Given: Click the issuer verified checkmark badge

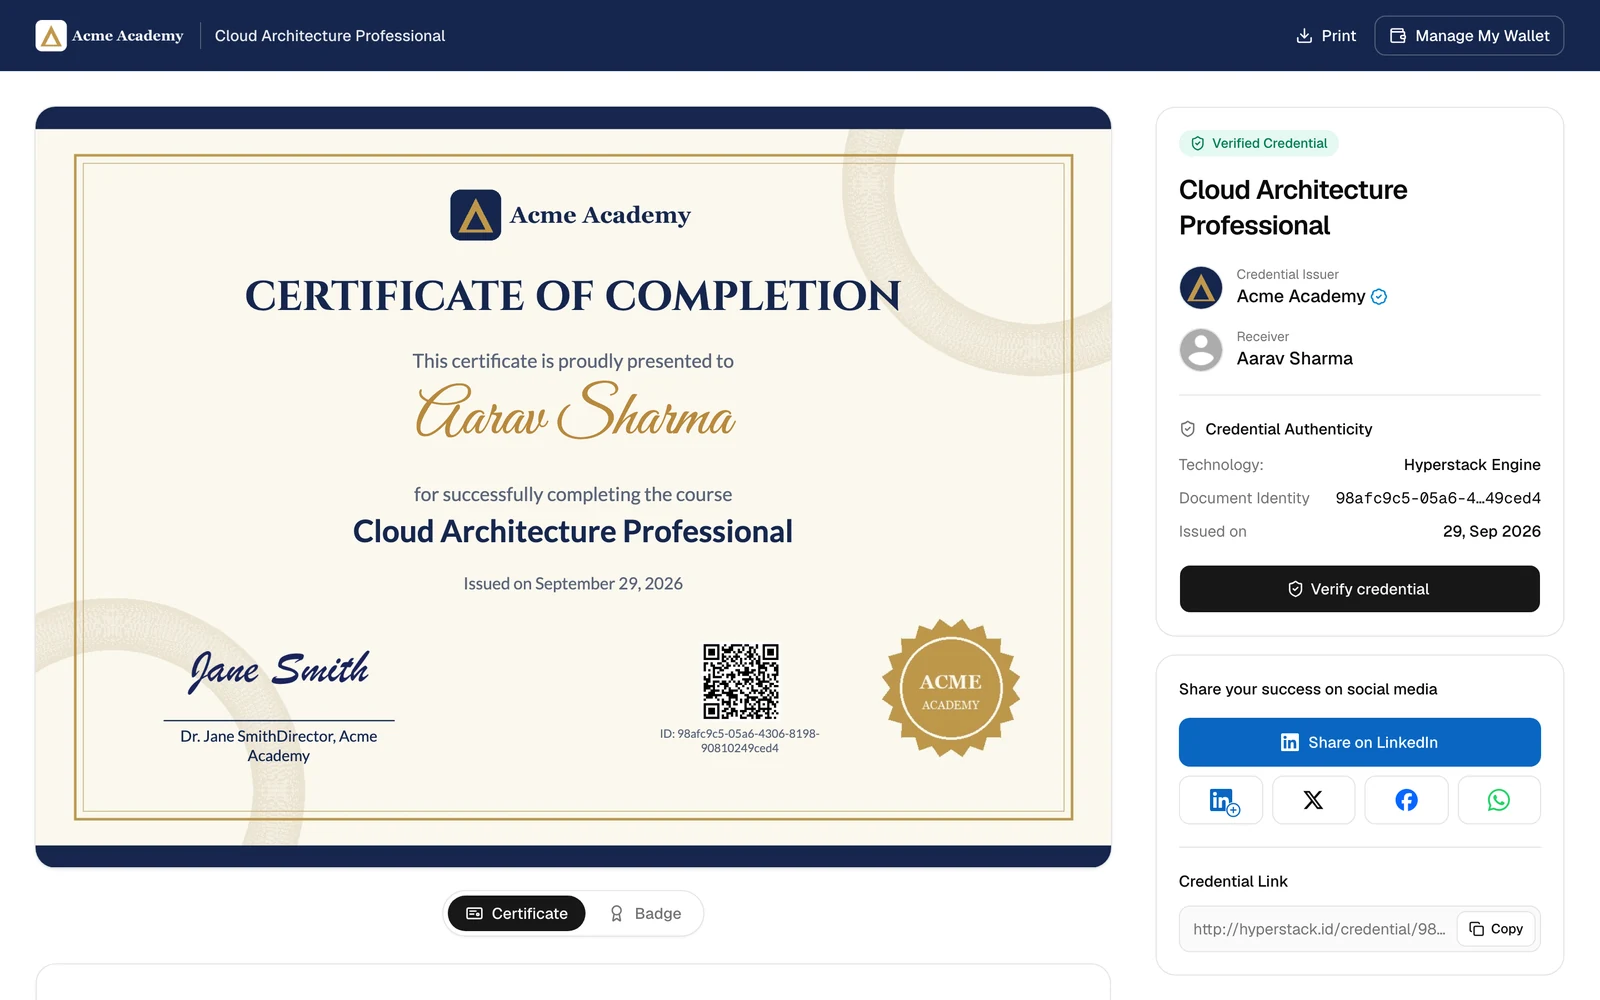Looking at the screenshot, I should coord(1379,297).
